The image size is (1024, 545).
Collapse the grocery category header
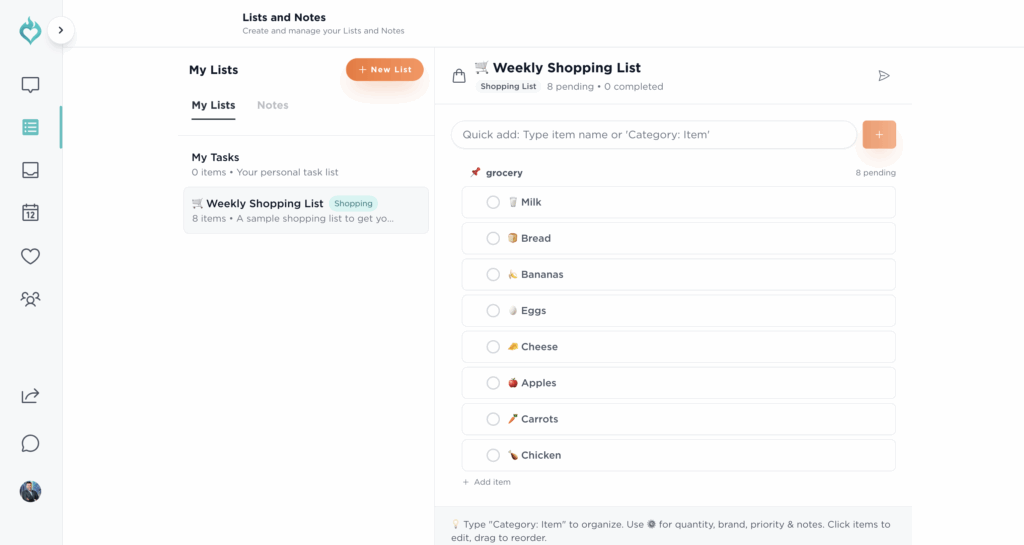pos(504,173)
